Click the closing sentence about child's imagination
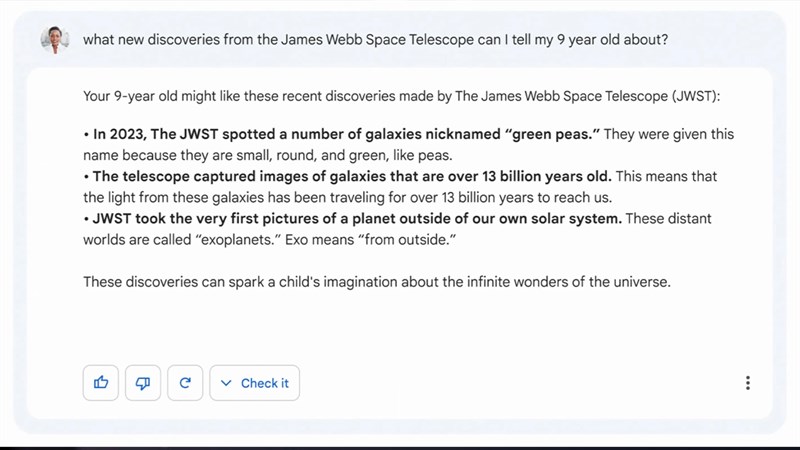800x450 pixels. click(376, 282)
